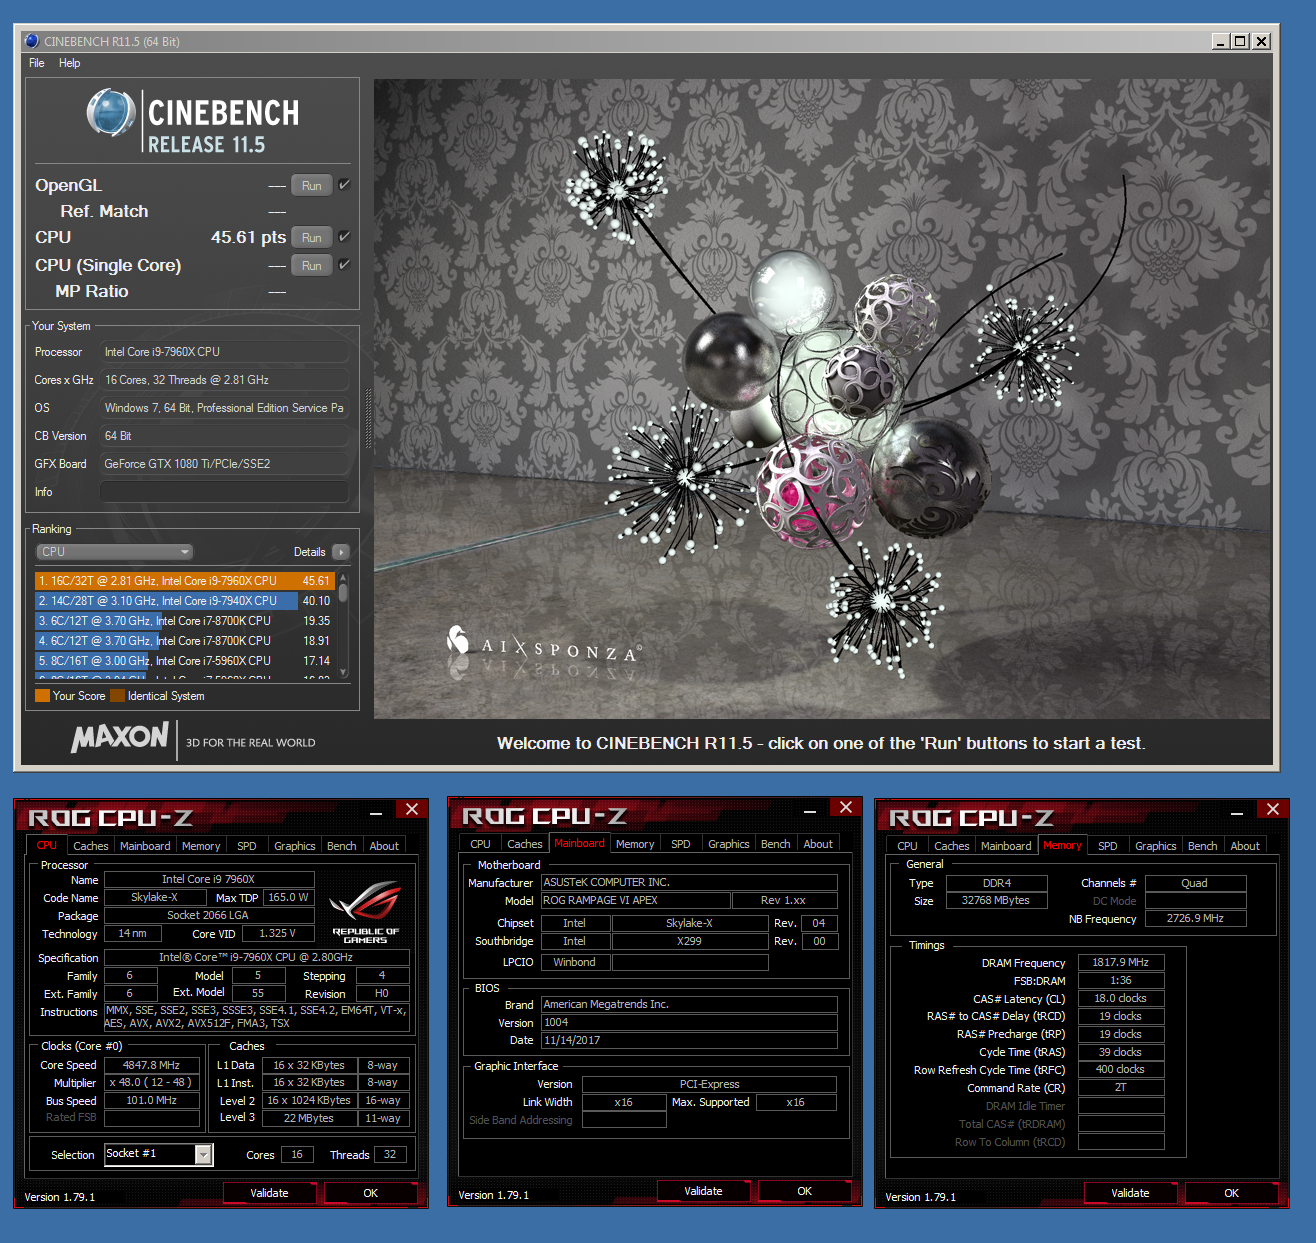Click OK in the middle CPU-Z window
The width and height of the screenshot is (1316, 1243).
click(805, 1191)
